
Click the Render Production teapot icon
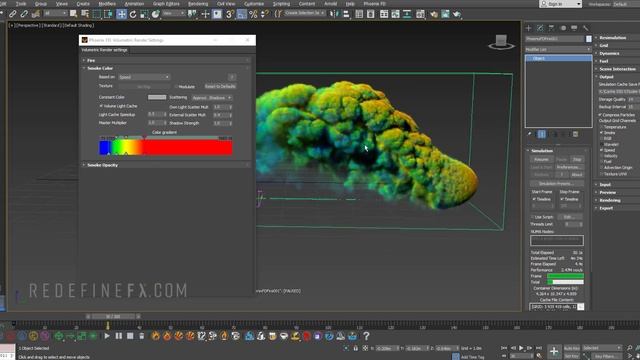coord(457,14)
